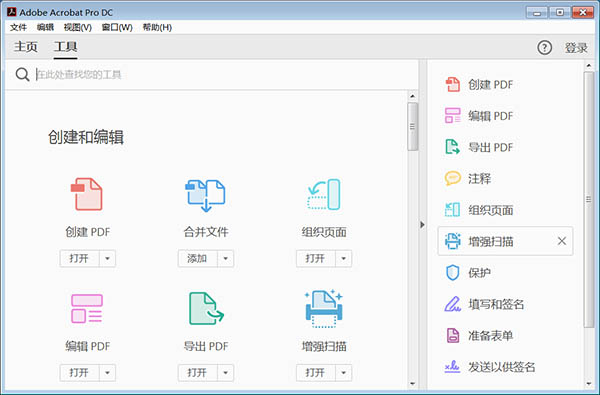
Task: Click main panel scrollbar up arrow
Action: pyautogui.click(x=412, y=96)
